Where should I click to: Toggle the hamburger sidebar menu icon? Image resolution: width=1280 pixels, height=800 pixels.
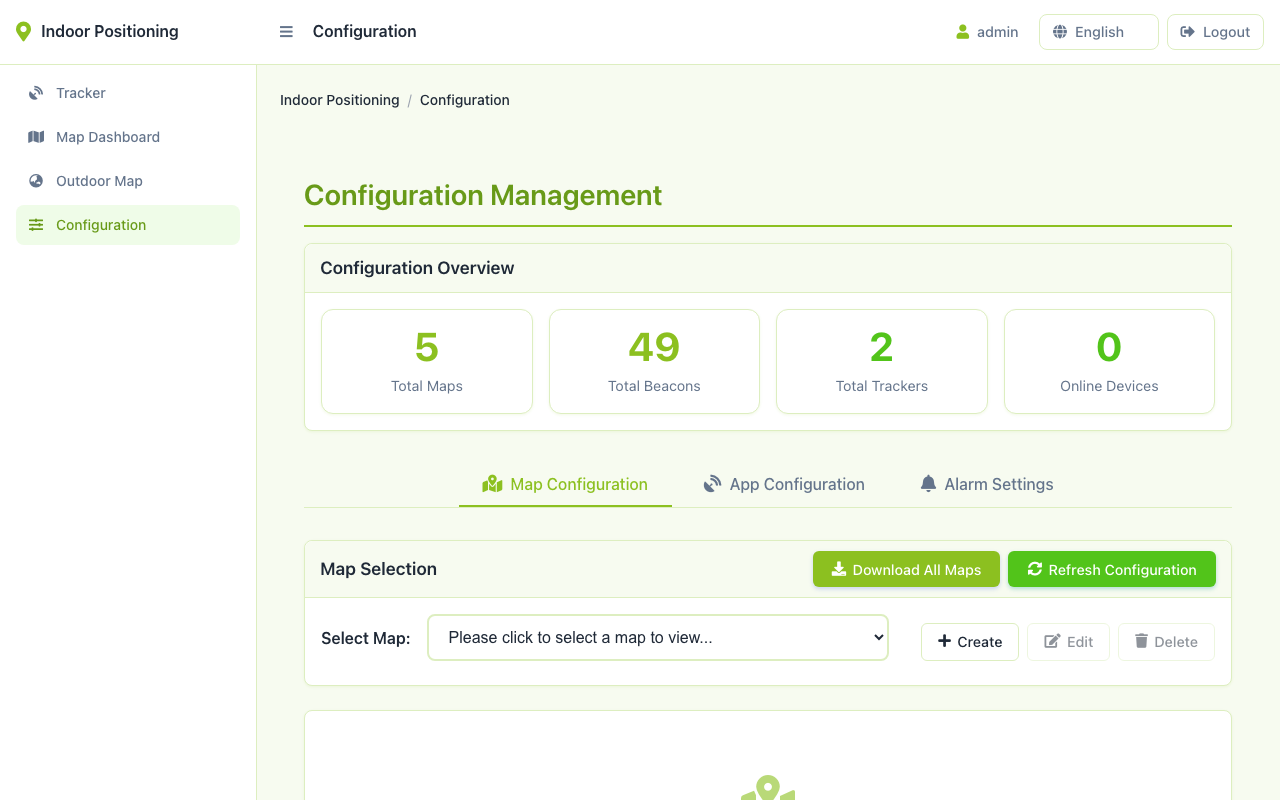[286, 32]
